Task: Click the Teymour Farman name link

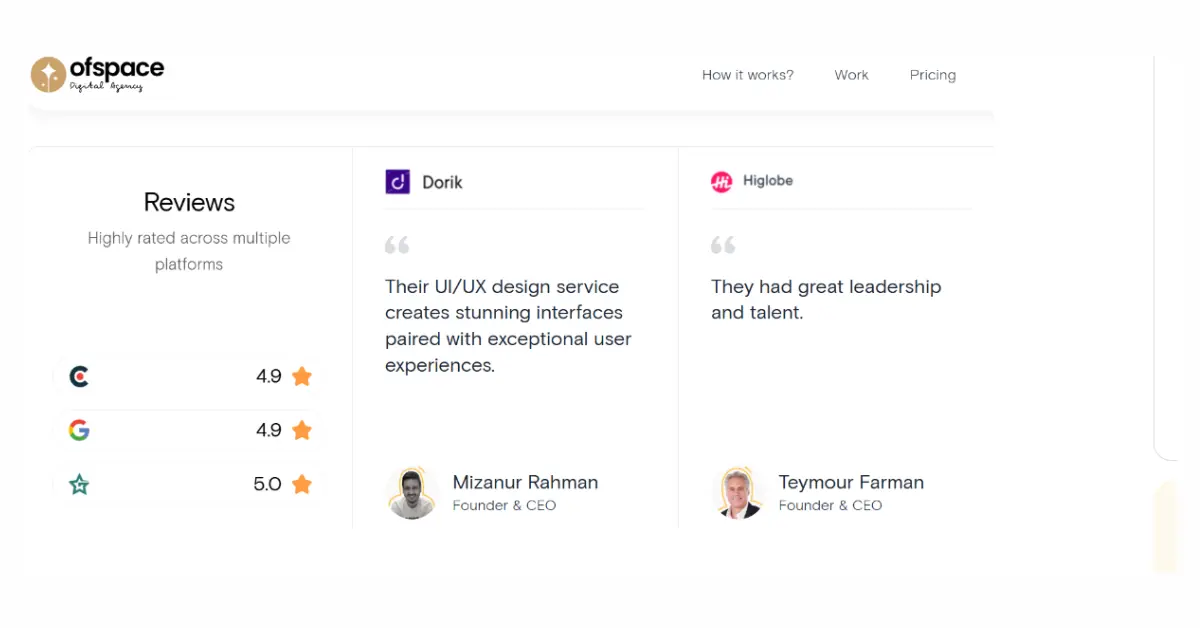Action: pyautogui.click(x=851, y=482)
